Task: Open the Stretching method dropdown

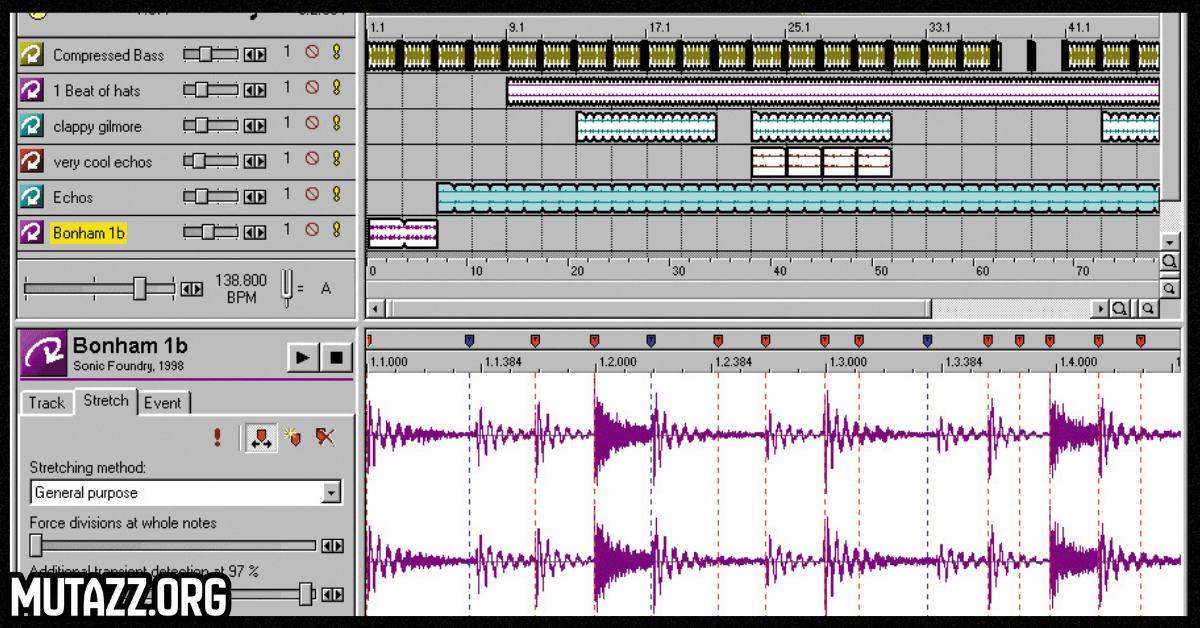Action: [331, 493]
